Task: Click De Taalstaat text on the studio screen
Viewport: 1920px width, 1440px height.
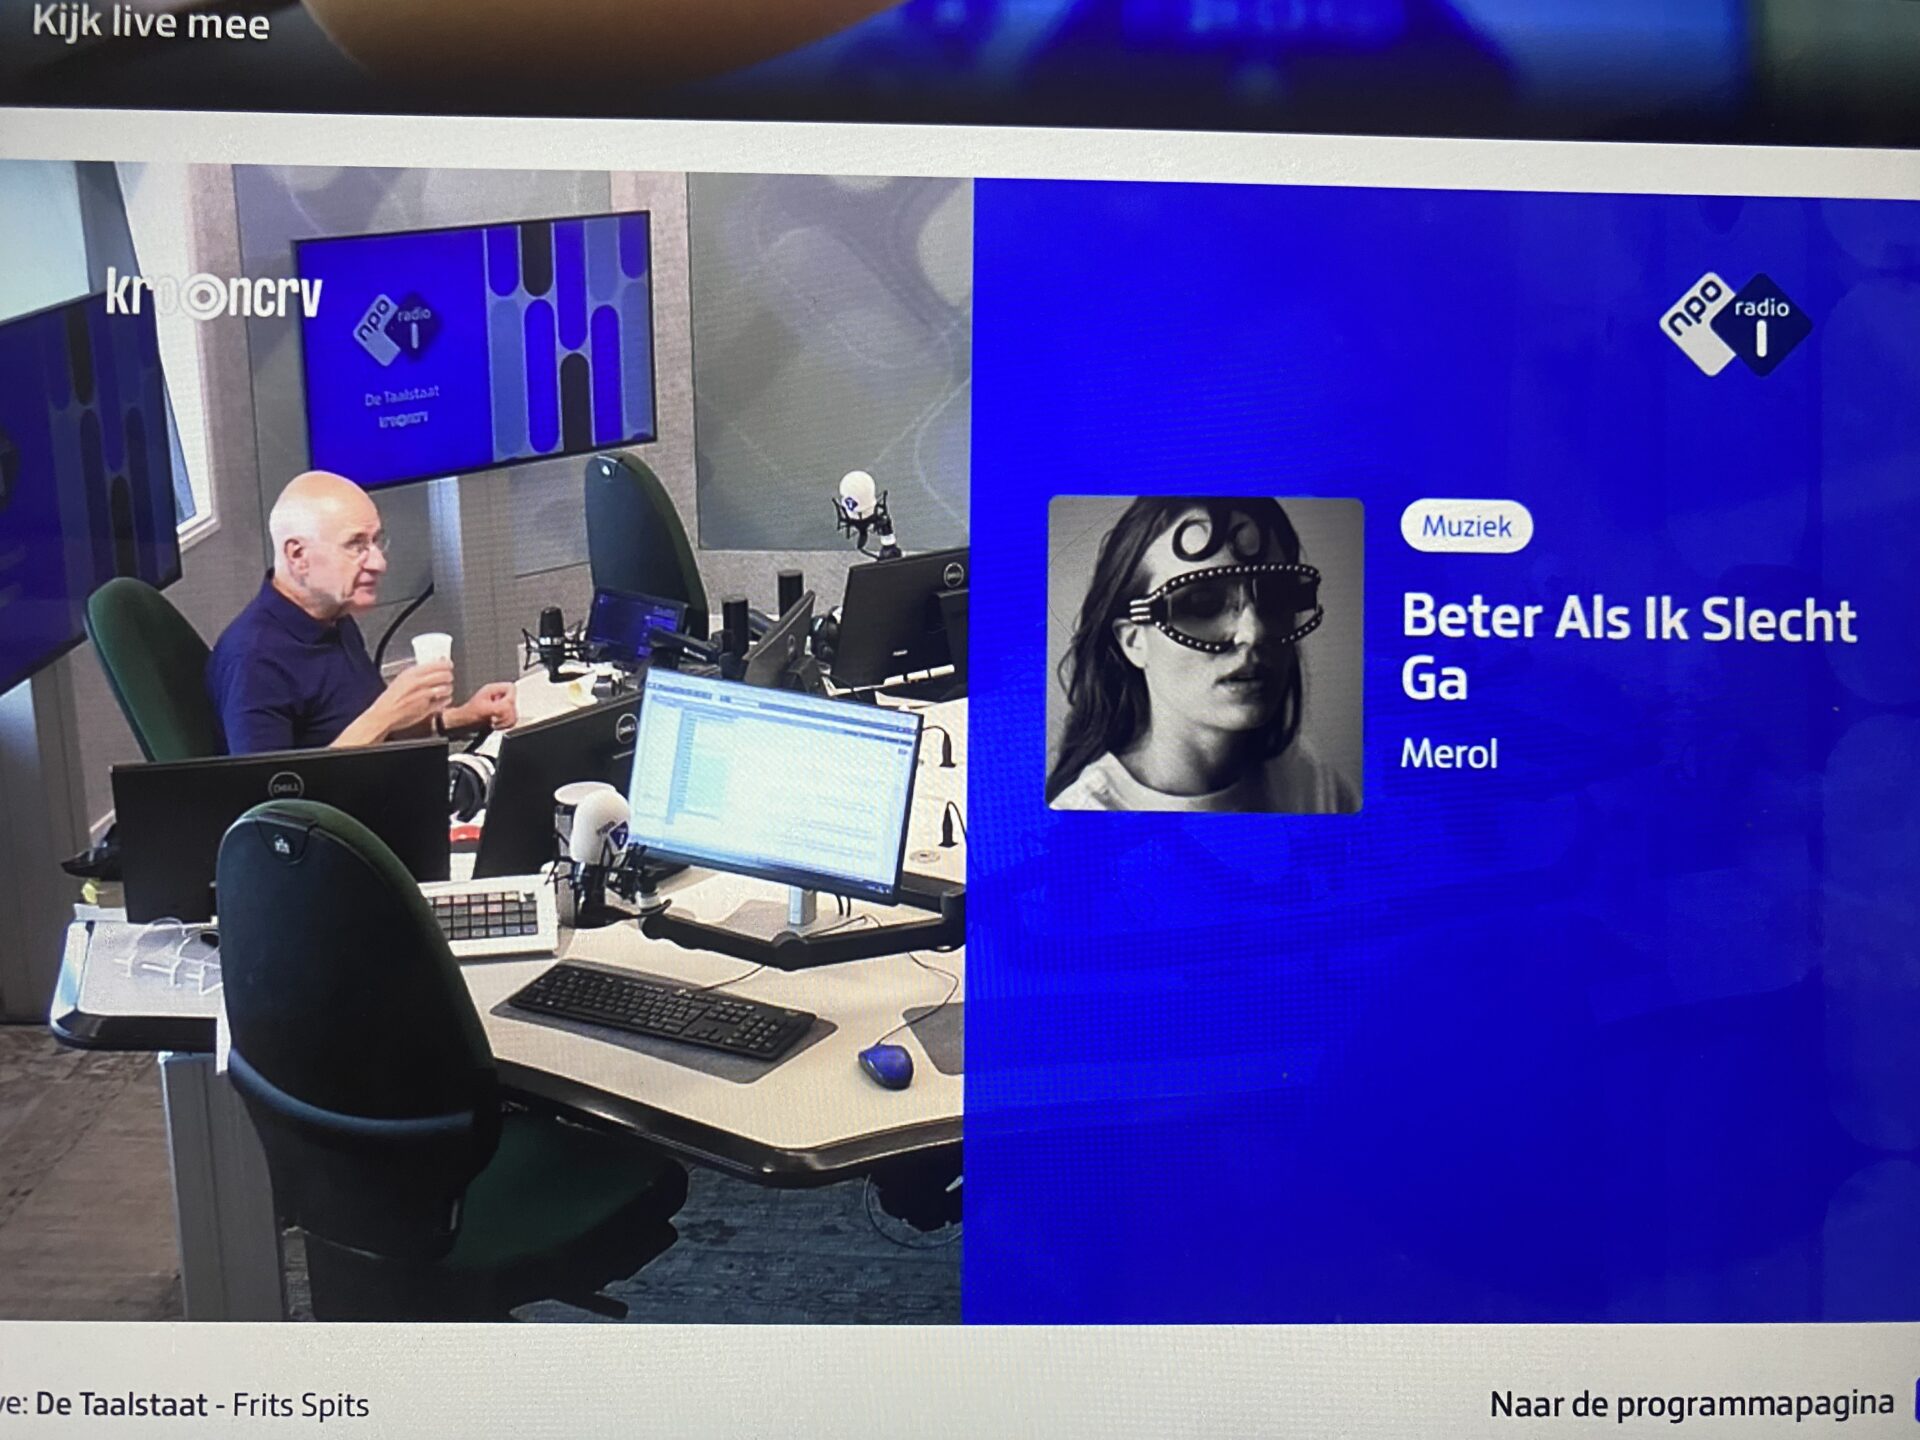Action: (401, 397)
